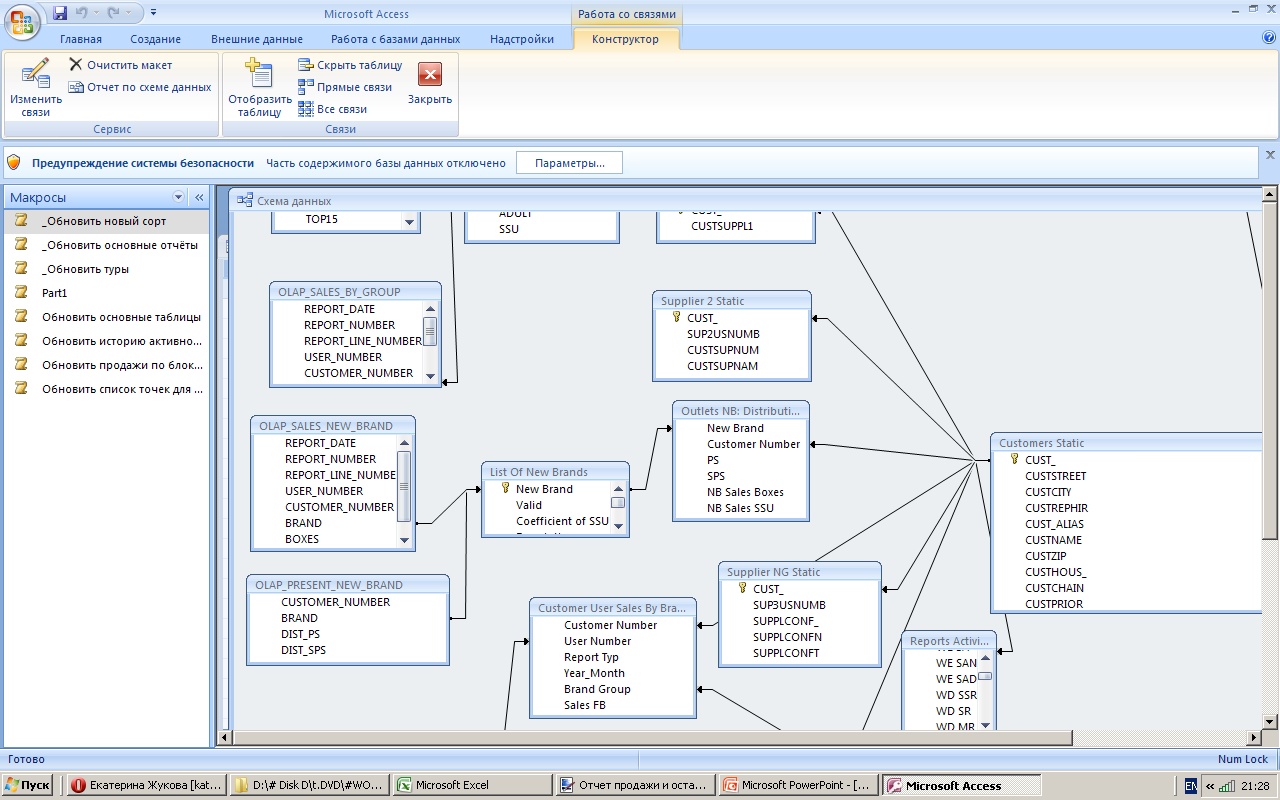Click scrollbar thumb in List Of New Brands
This screenshot has width=1280, height=800.
tap(618, 503)
